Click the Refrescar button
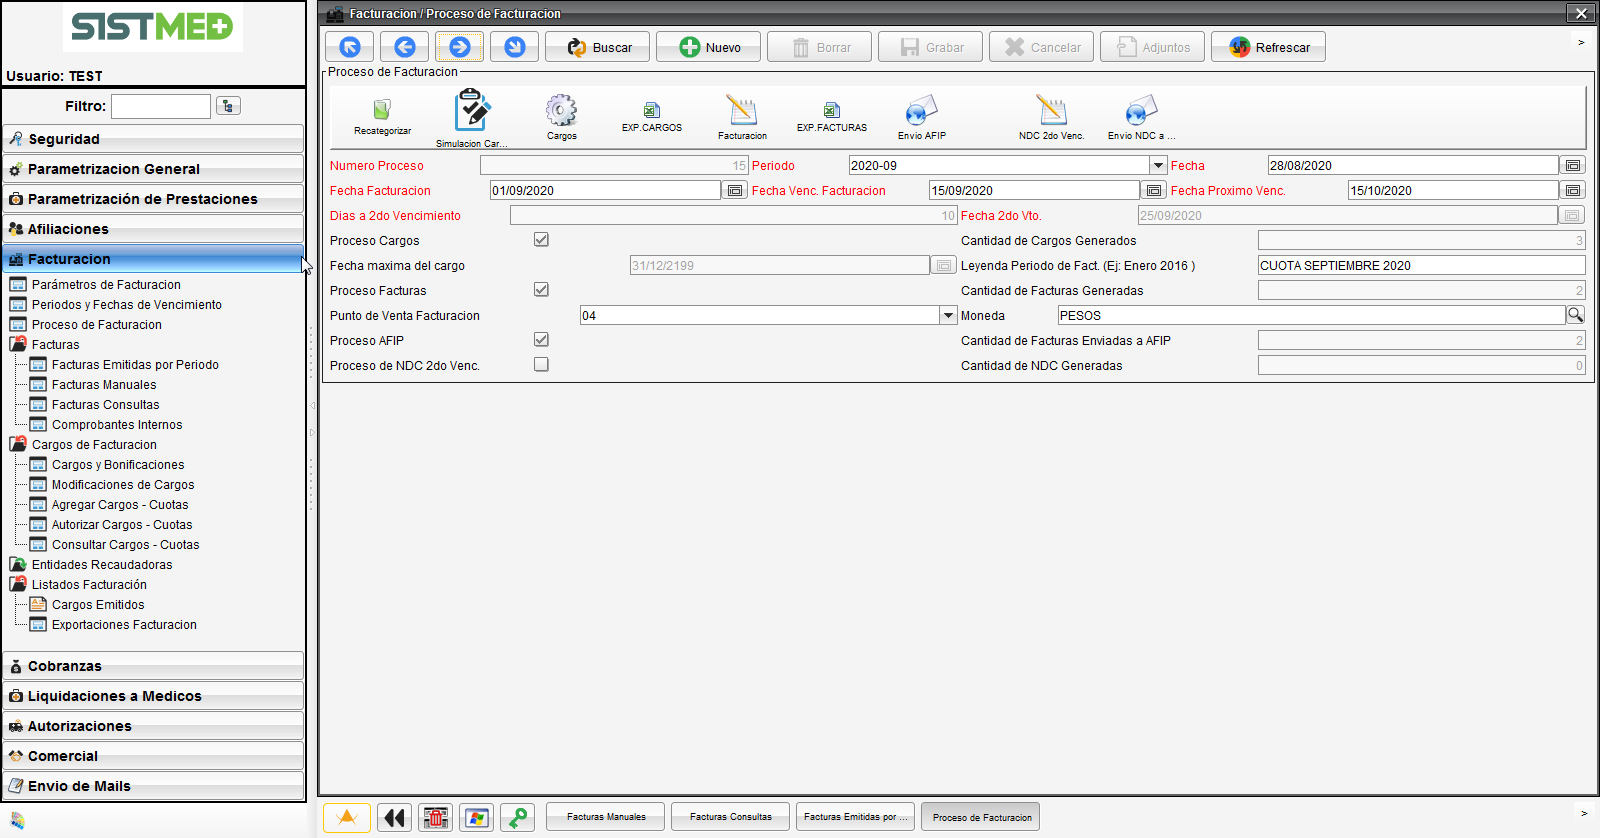Screen dimensions: 1600x838 (x=1268, y=47)
